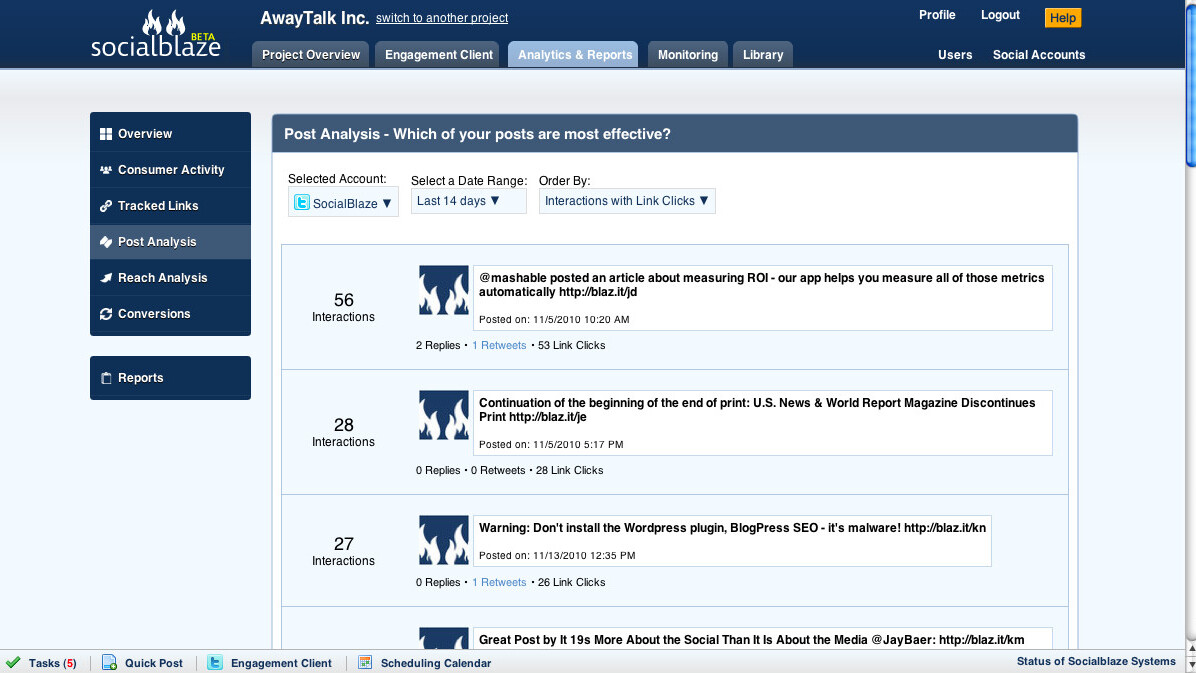Click the orange Help button
This screenshot has width=1196, height=673.
pos(1062,18)
